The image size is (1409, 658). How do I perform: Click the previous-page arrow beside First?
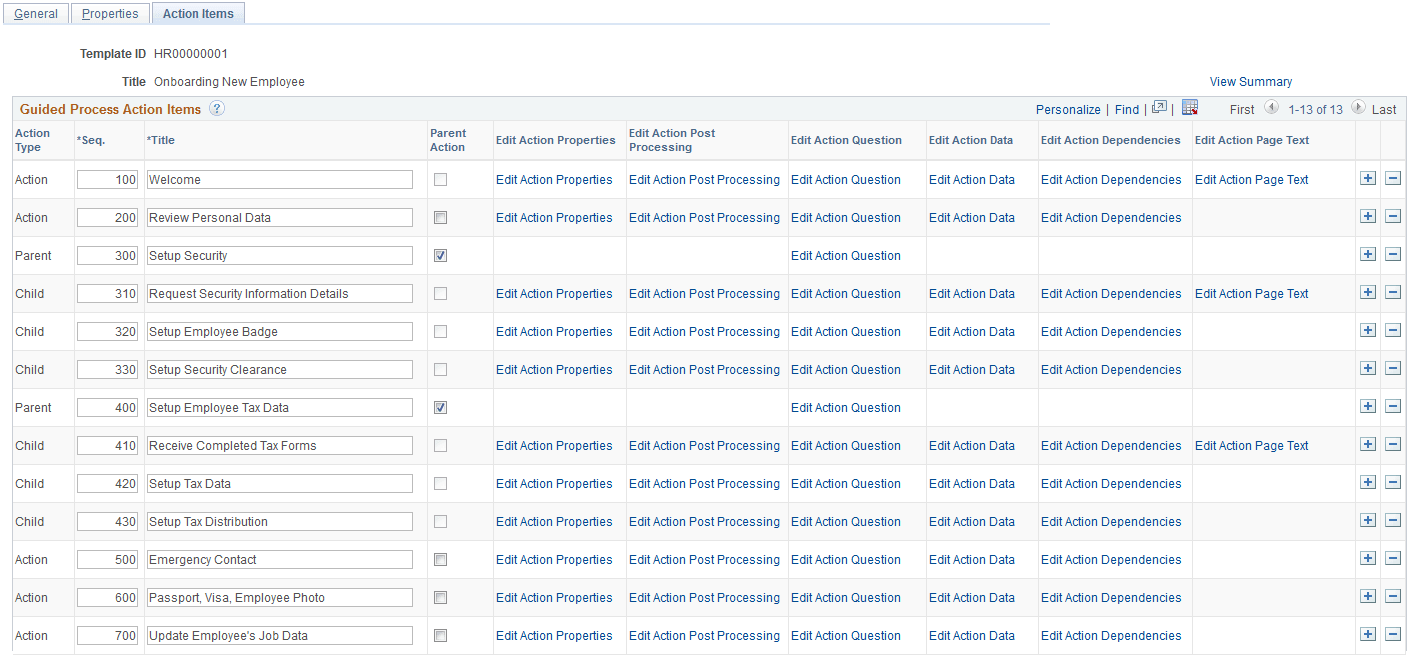pyautogui.click(x=1272, y=108)
